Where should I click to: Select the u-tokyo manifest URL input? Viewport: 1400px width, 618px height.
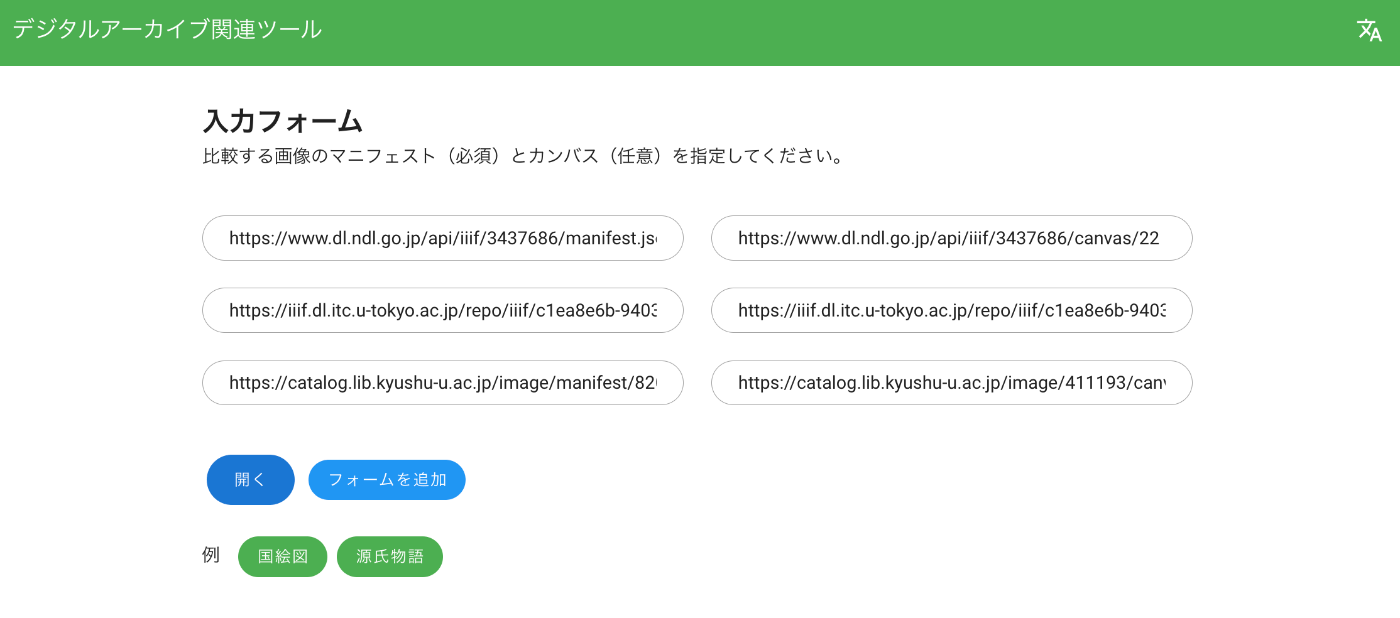[x=443, y=310]
